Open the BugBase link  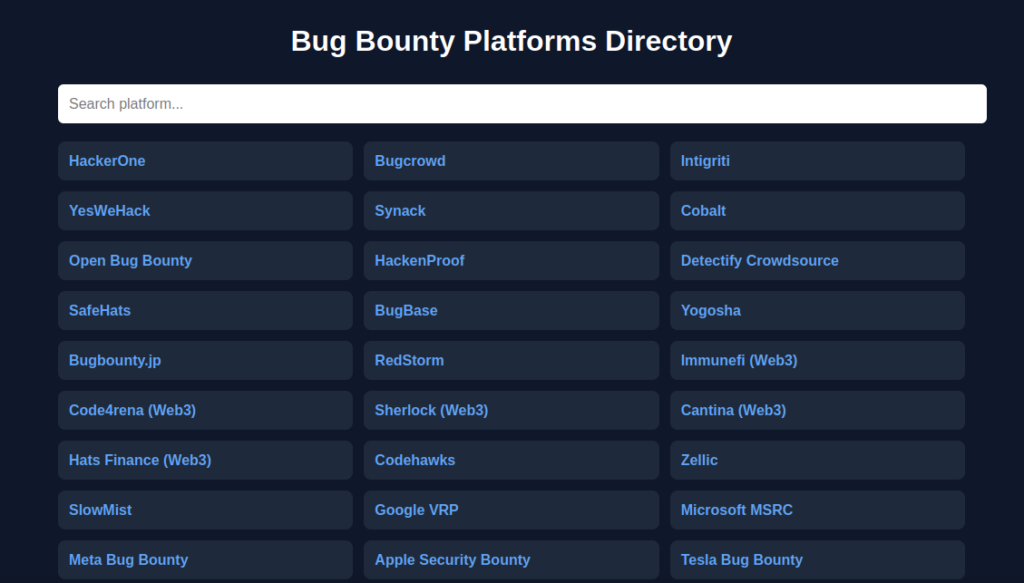[406, 311]
